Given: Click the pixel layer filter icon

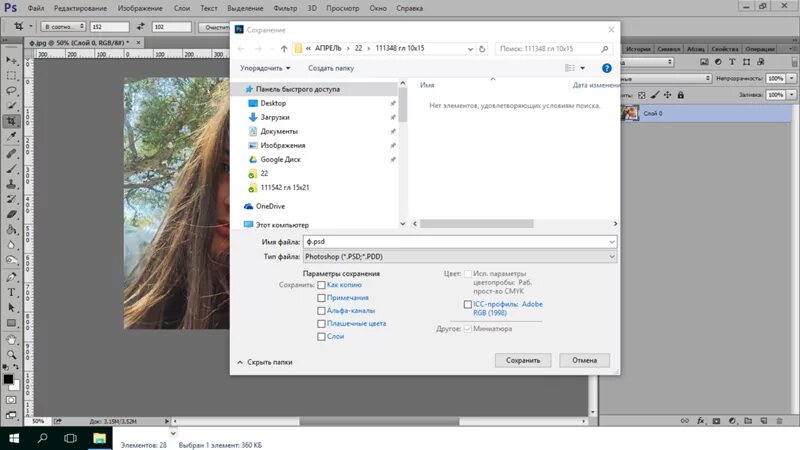Looking at the screenshot, I should tap(704, 62).
